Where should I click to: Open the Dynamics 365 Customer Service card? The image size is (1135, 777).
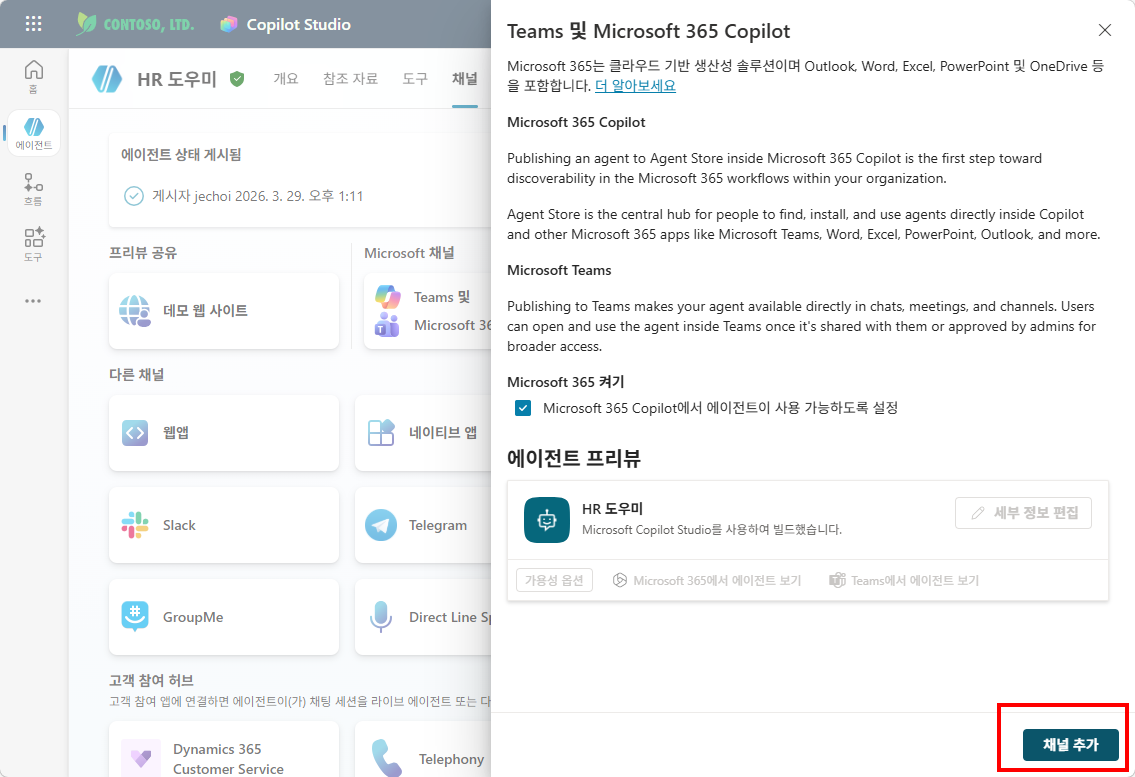[224, 749]
